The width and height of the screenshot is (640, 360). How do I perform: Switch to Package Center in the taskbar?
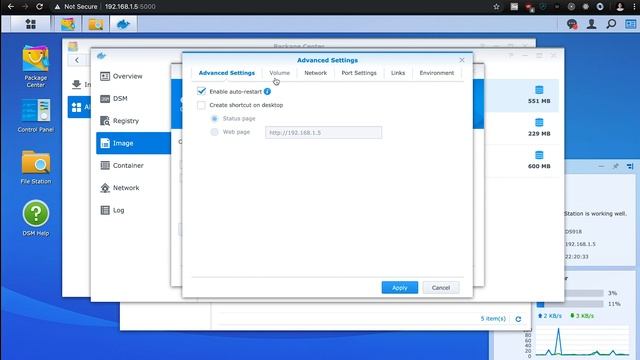68,24
